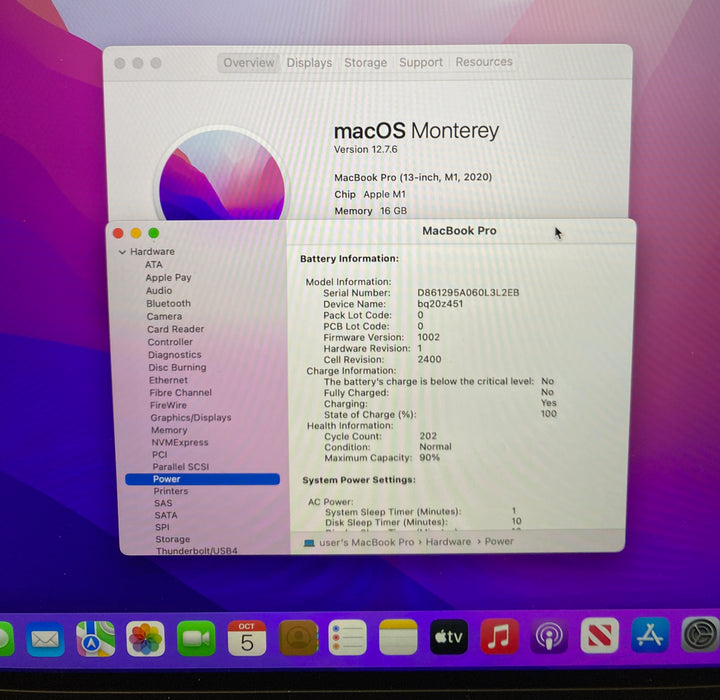This screenshot has height=700, width=720.
Task: Select Parallel SCSI in the sidebar
Action: pos(180,467)
